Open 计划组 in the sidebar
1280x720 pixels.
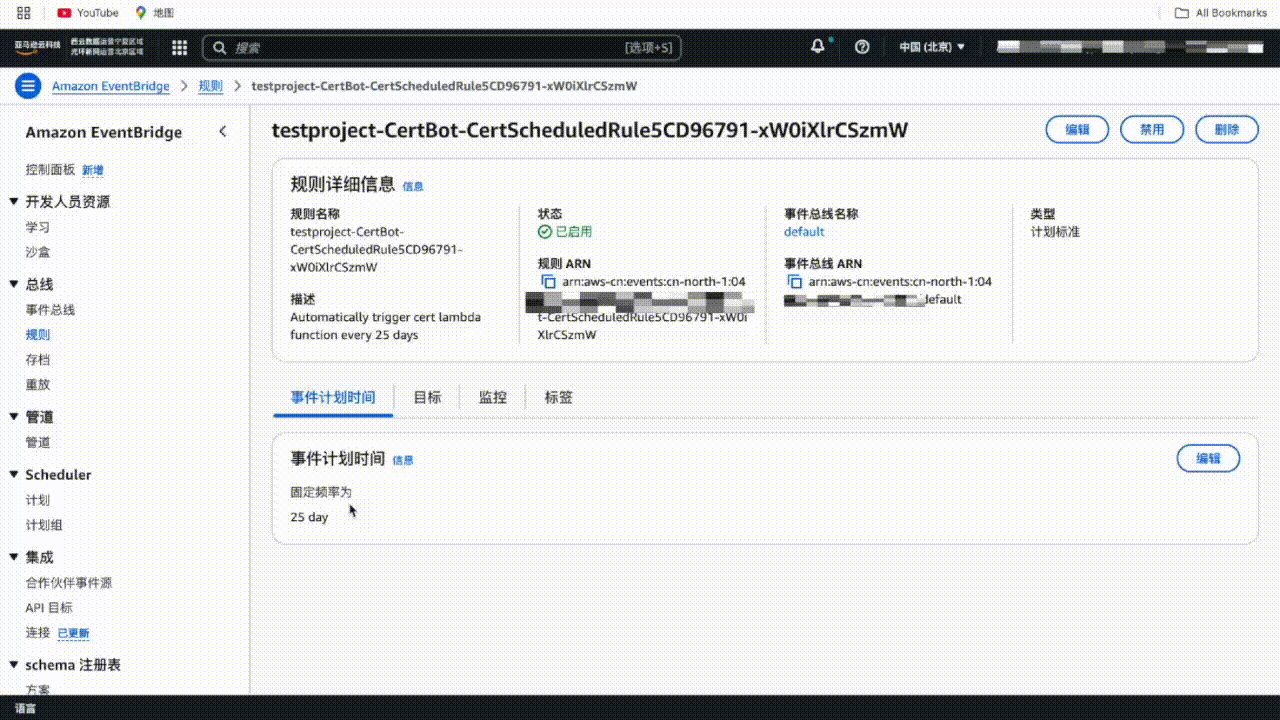tap(44, 525)
